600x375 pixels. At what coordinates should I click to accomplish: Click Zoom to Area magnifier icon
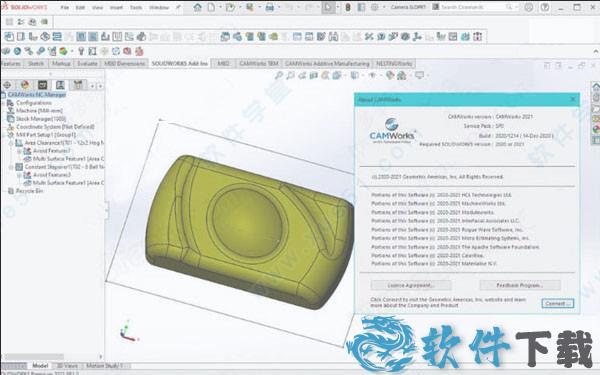pyautogui.click(x=290, y=75)
